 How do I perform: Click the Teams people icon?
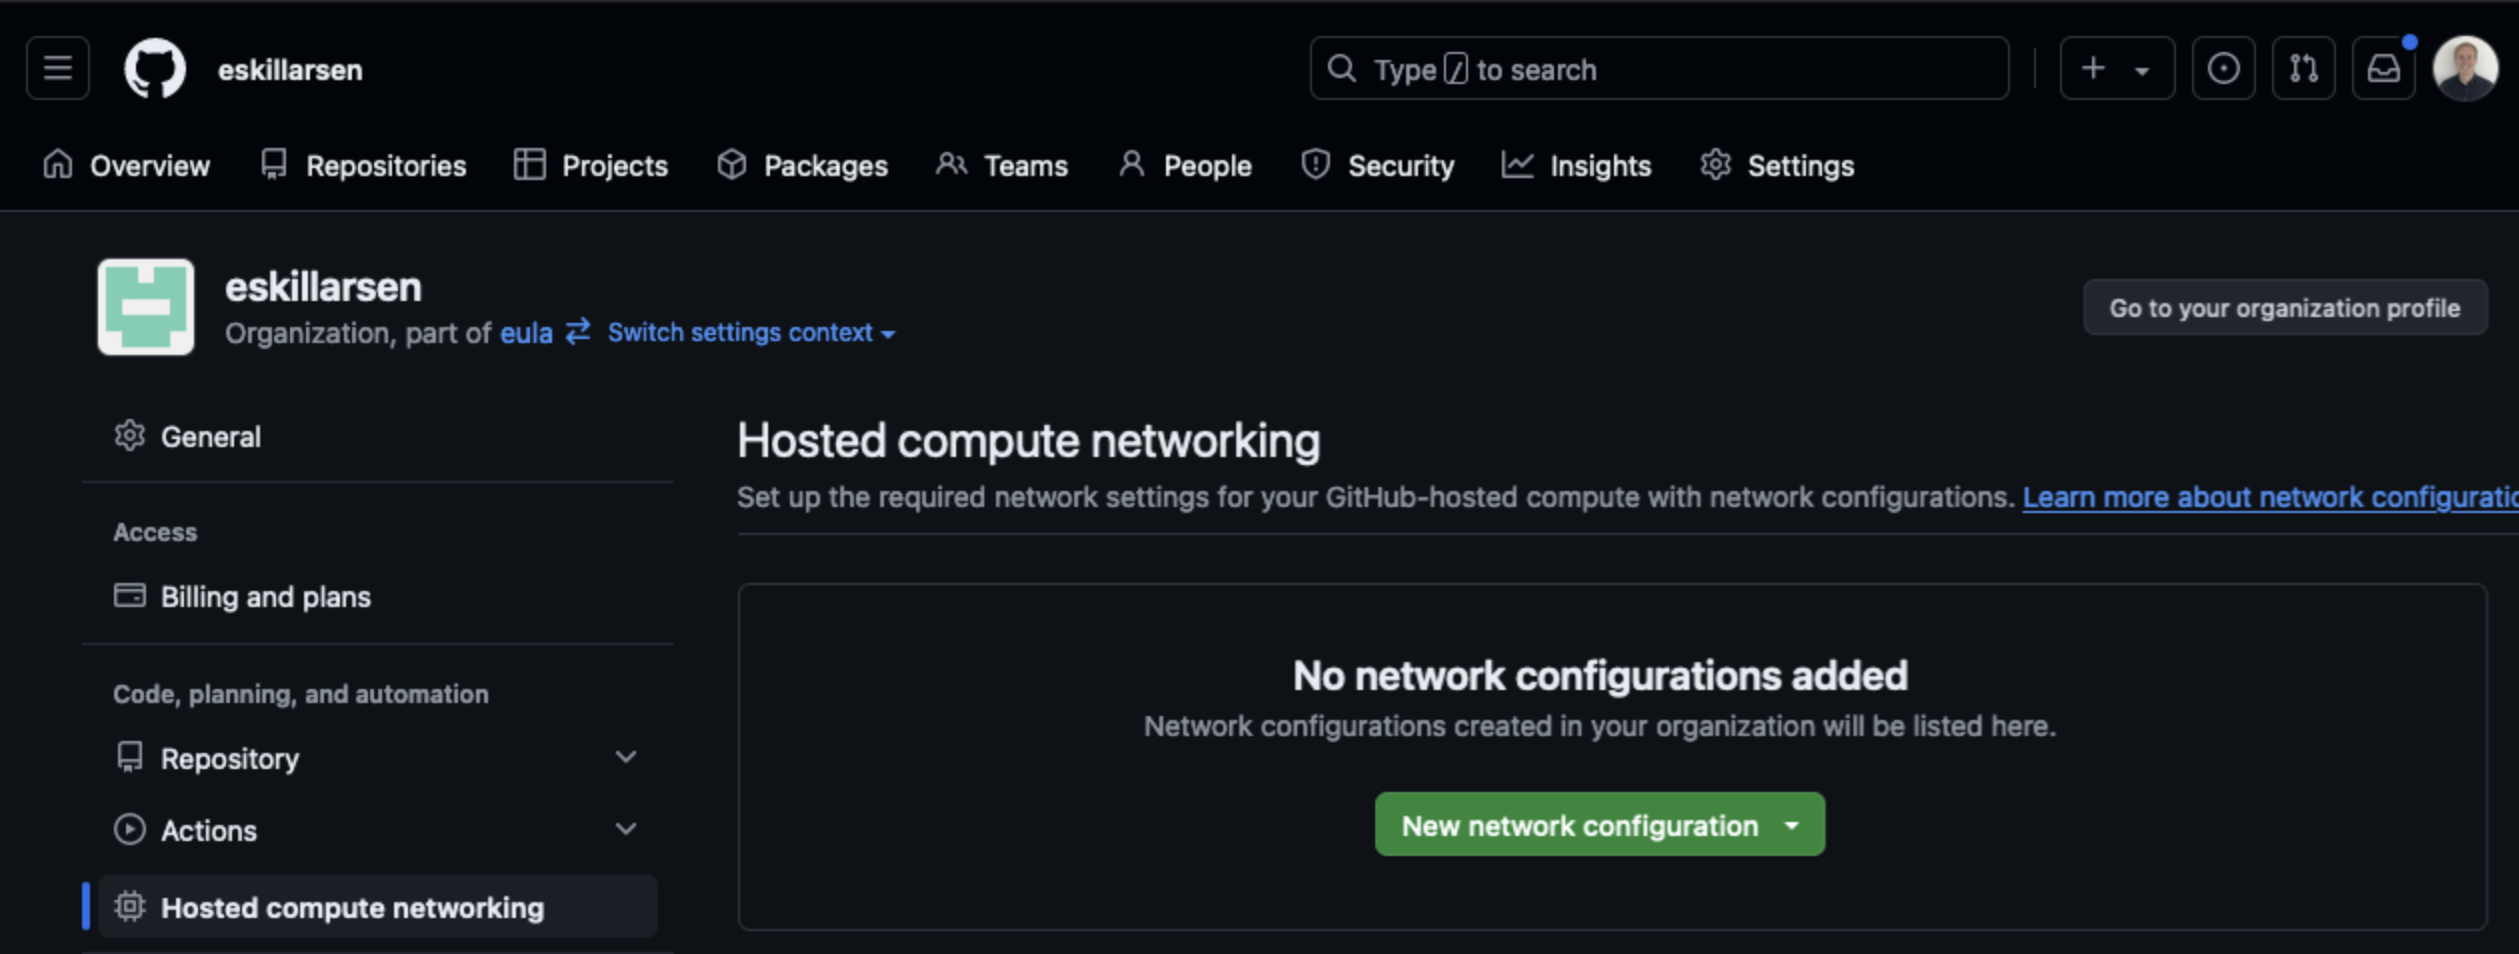(951, 164)
